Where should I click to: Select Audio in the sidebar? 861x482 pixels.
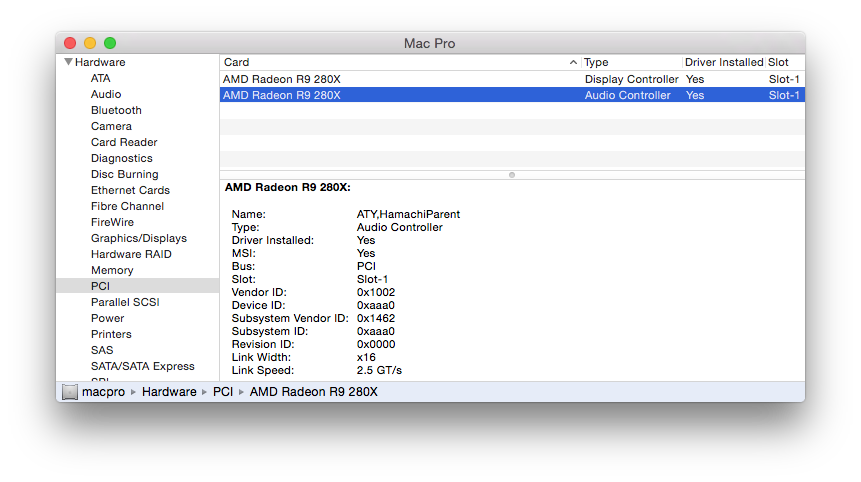(x=106, y=94)
